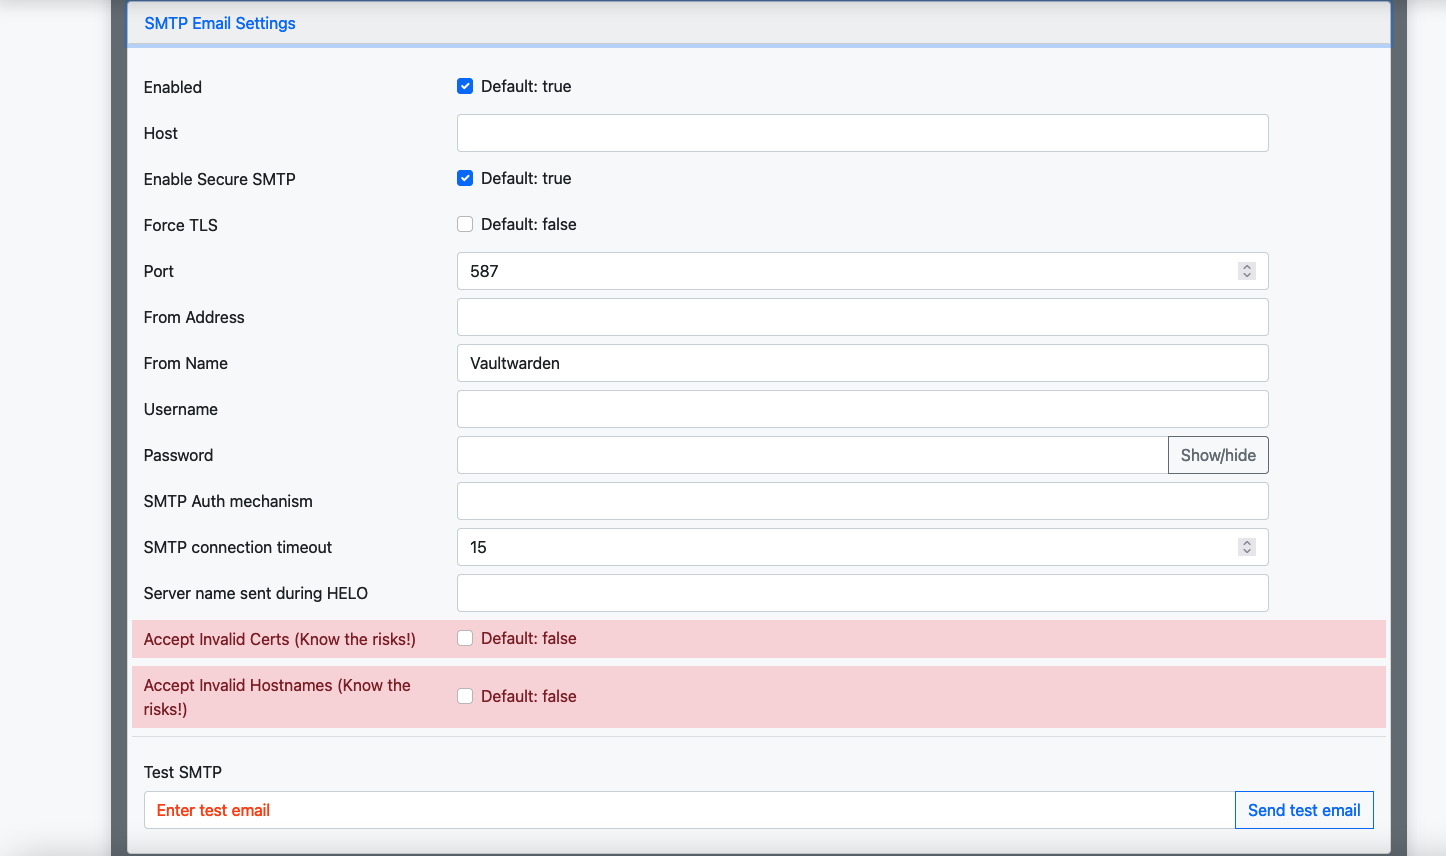Click the 'Enabled' label
This screenshot has width=1446, height=856.
click(x=173, y=87)
